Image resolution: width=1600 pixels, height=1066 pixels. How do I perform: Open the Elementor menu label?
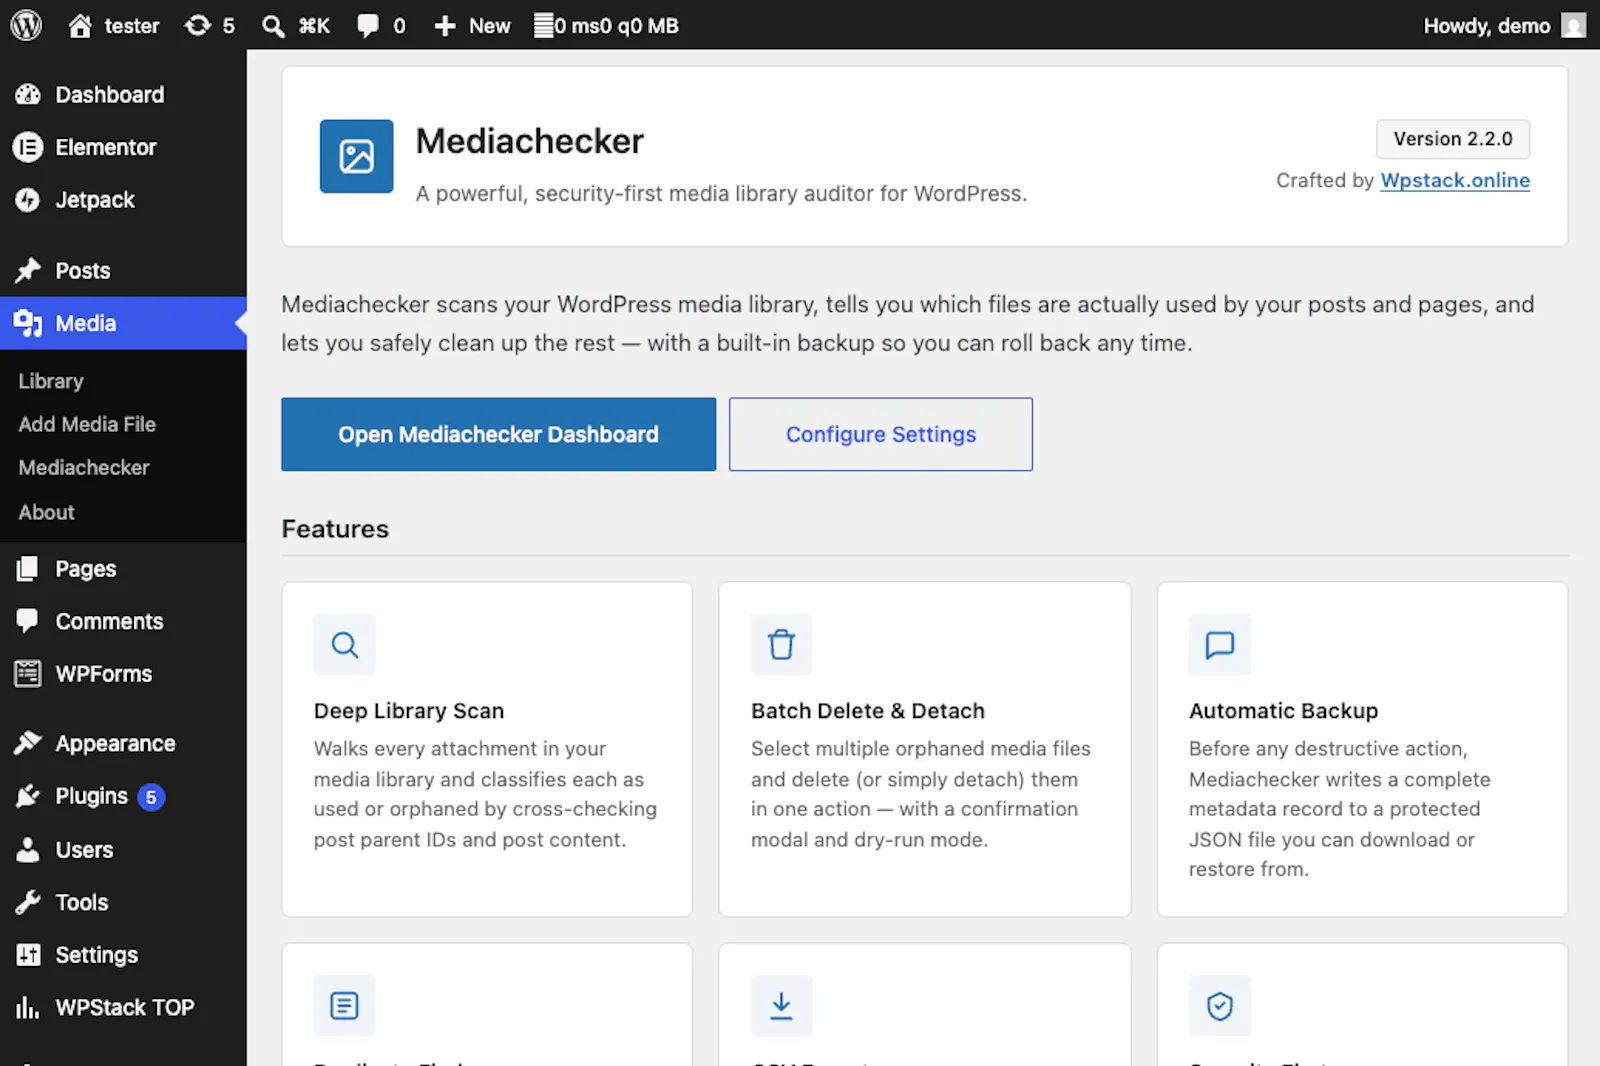106,148
